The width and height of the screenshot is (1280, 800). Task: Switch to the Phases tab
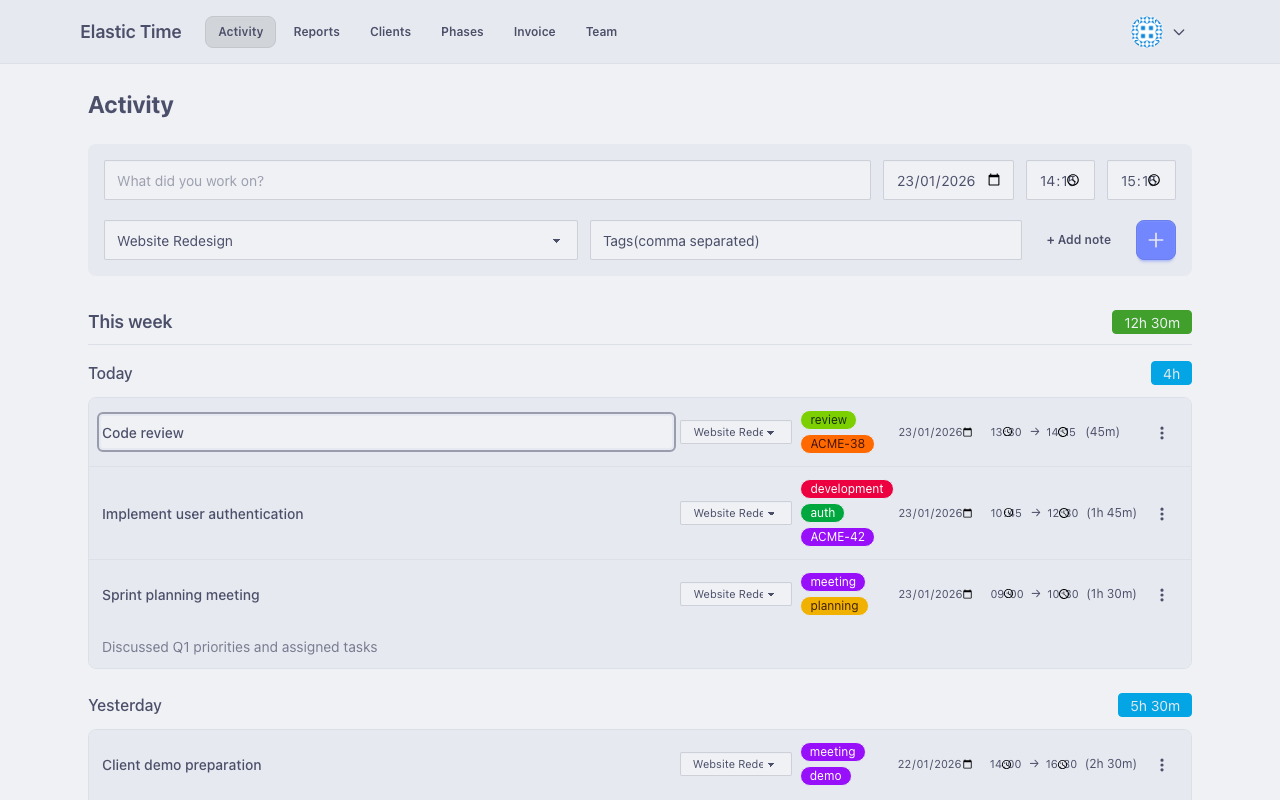[461, 31]
